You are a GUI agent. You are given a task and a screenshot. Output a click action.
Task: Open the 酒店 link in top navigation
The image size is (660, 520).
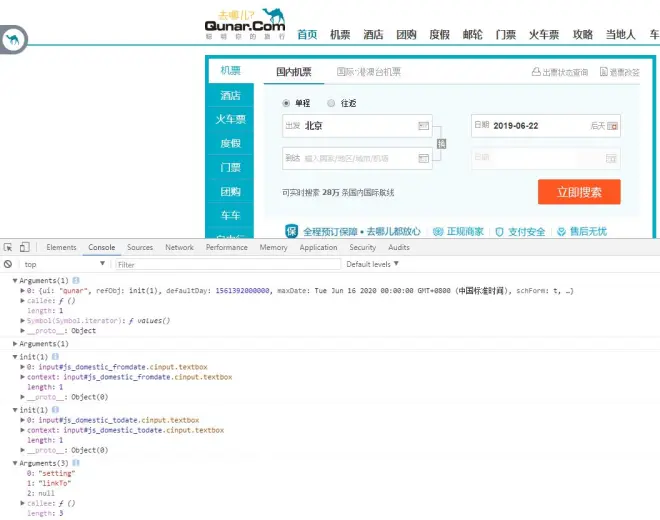(373, 34)
